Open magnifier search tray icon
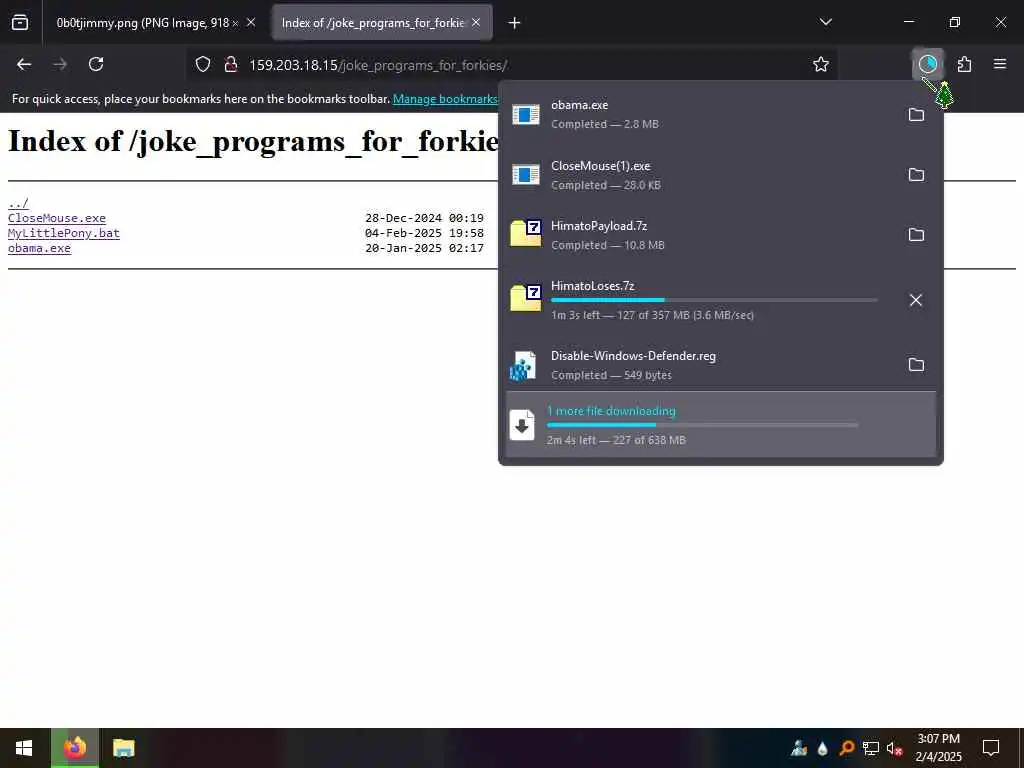This screenshot has height=768, width=1024. point(846,748)
